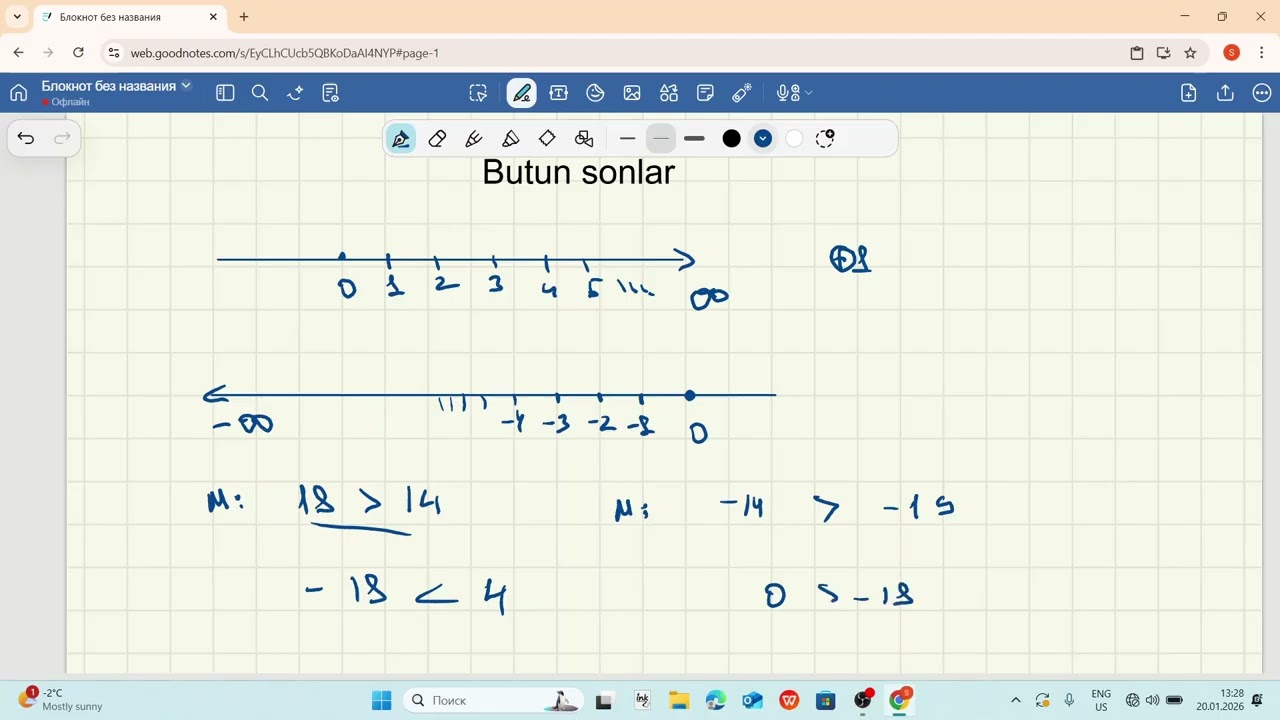Open the document outline icon
This screenshot has width=1280, height=720.
click(x=331, y=93)
